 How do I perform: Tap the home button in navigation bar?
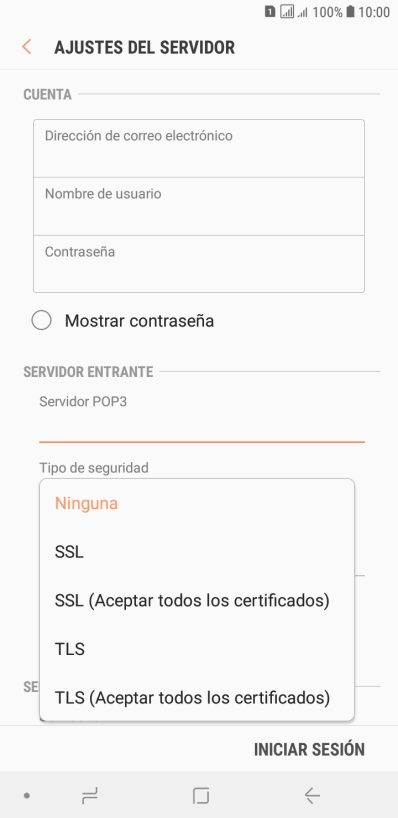tap(201, 796)
